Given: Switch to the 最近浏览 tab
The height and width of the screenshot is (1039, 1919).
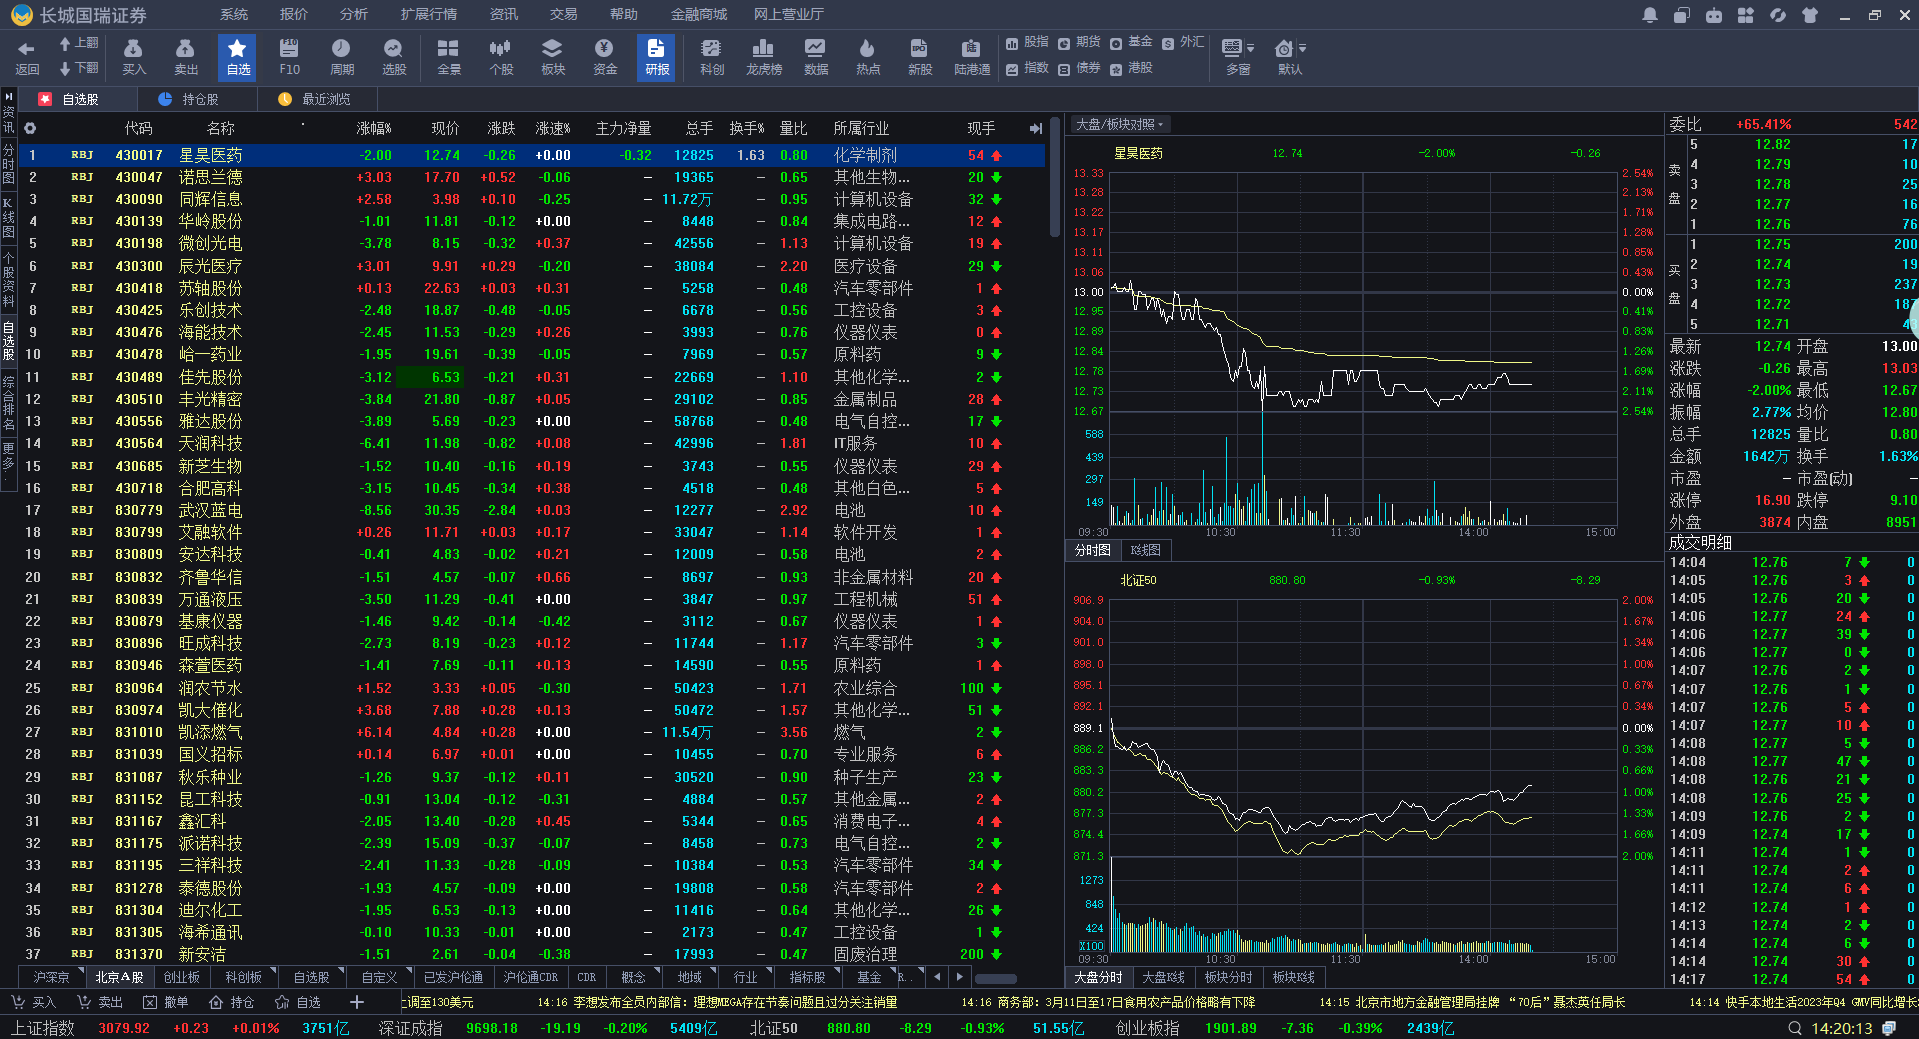Looking at the screenshot, I should [316, 99].
